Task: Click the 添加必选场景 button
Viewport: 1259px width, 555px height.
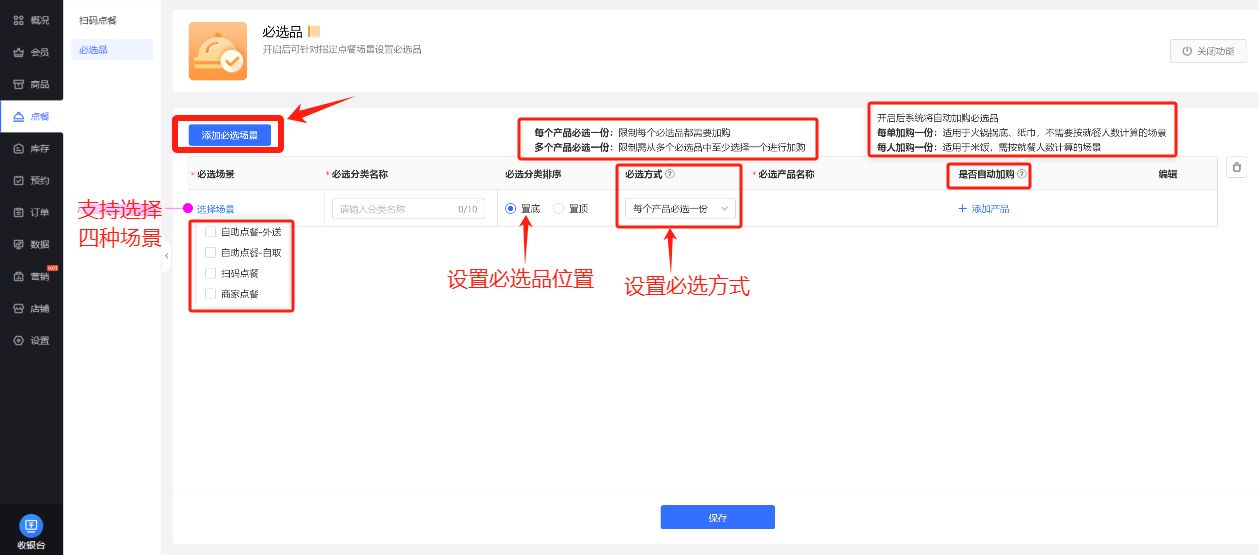Action: [x=230, y=135]
